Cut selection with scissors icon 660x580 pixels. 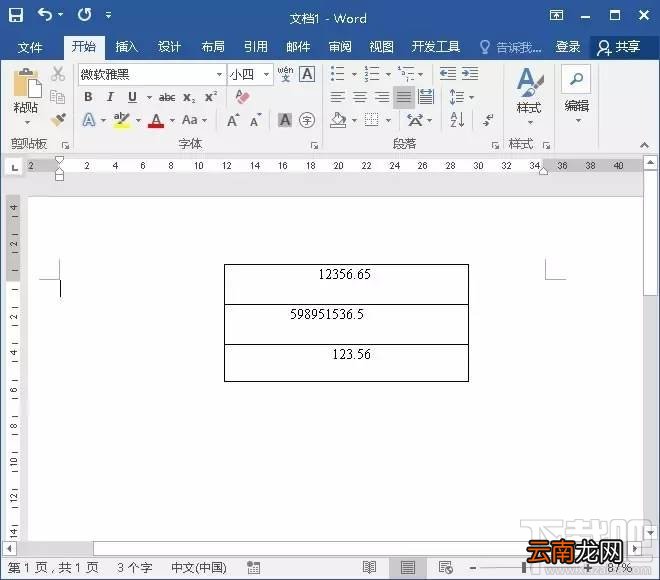click(58, 74)
